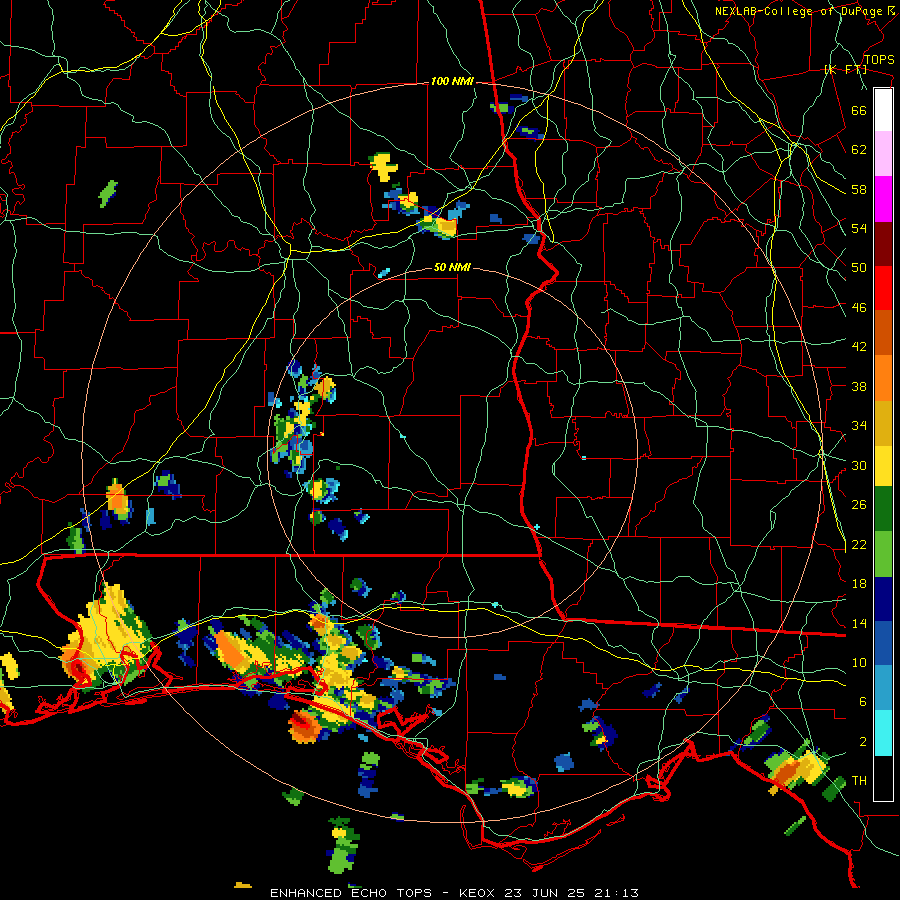Click the 50 value on the tops legend
This screenshot has height=900, width=900.
859,268
